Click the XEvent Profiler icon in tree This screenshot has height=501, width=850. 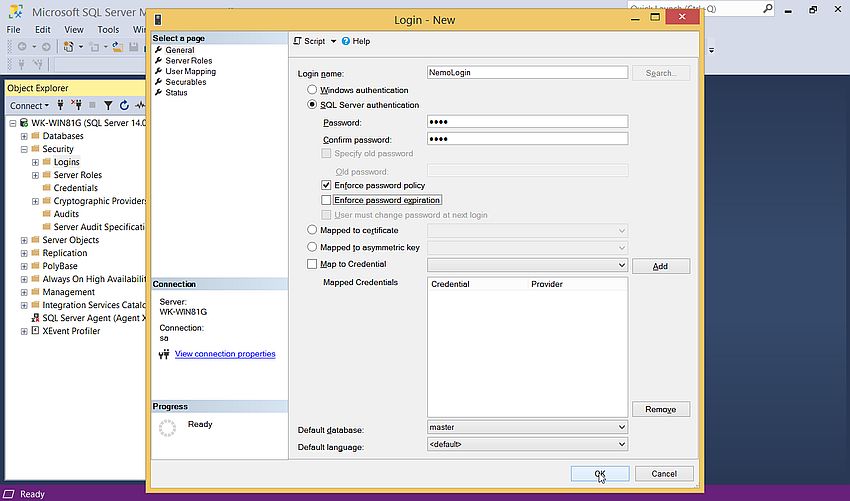[x=36, y=331]
